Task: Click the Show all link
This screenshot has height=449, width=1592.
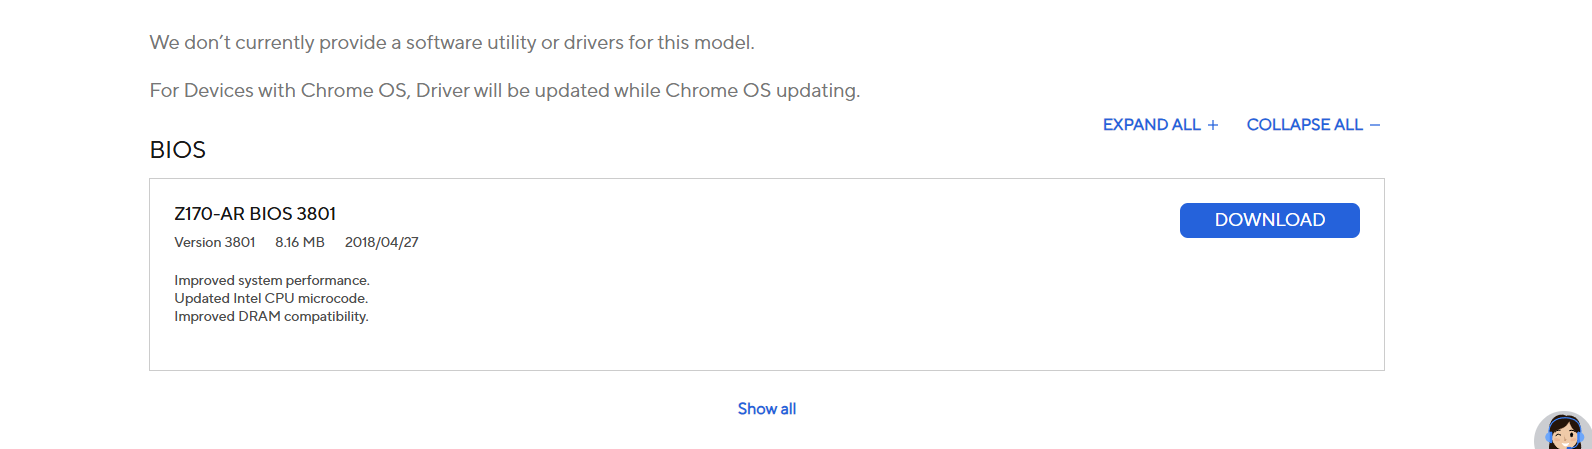Action: pos(767,409)
